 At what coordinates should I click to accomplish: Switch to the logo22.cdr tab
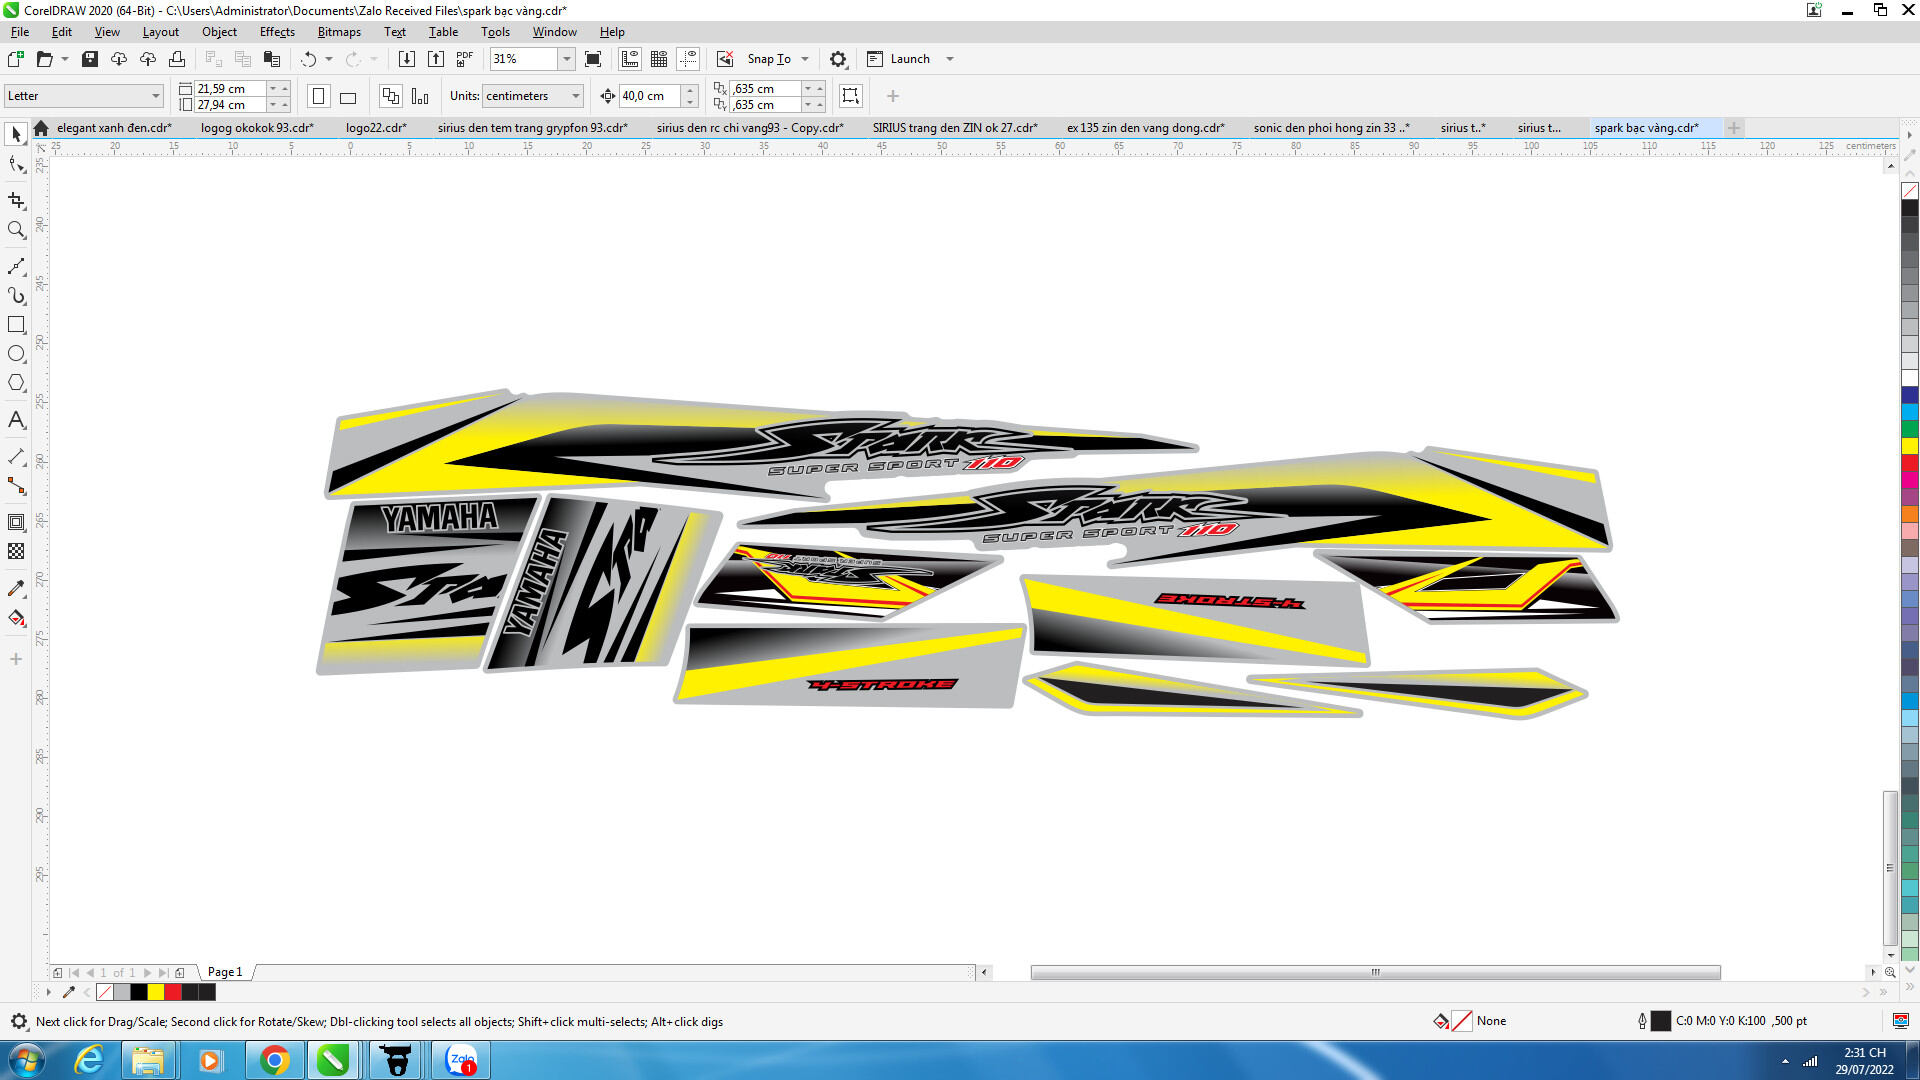376,128
